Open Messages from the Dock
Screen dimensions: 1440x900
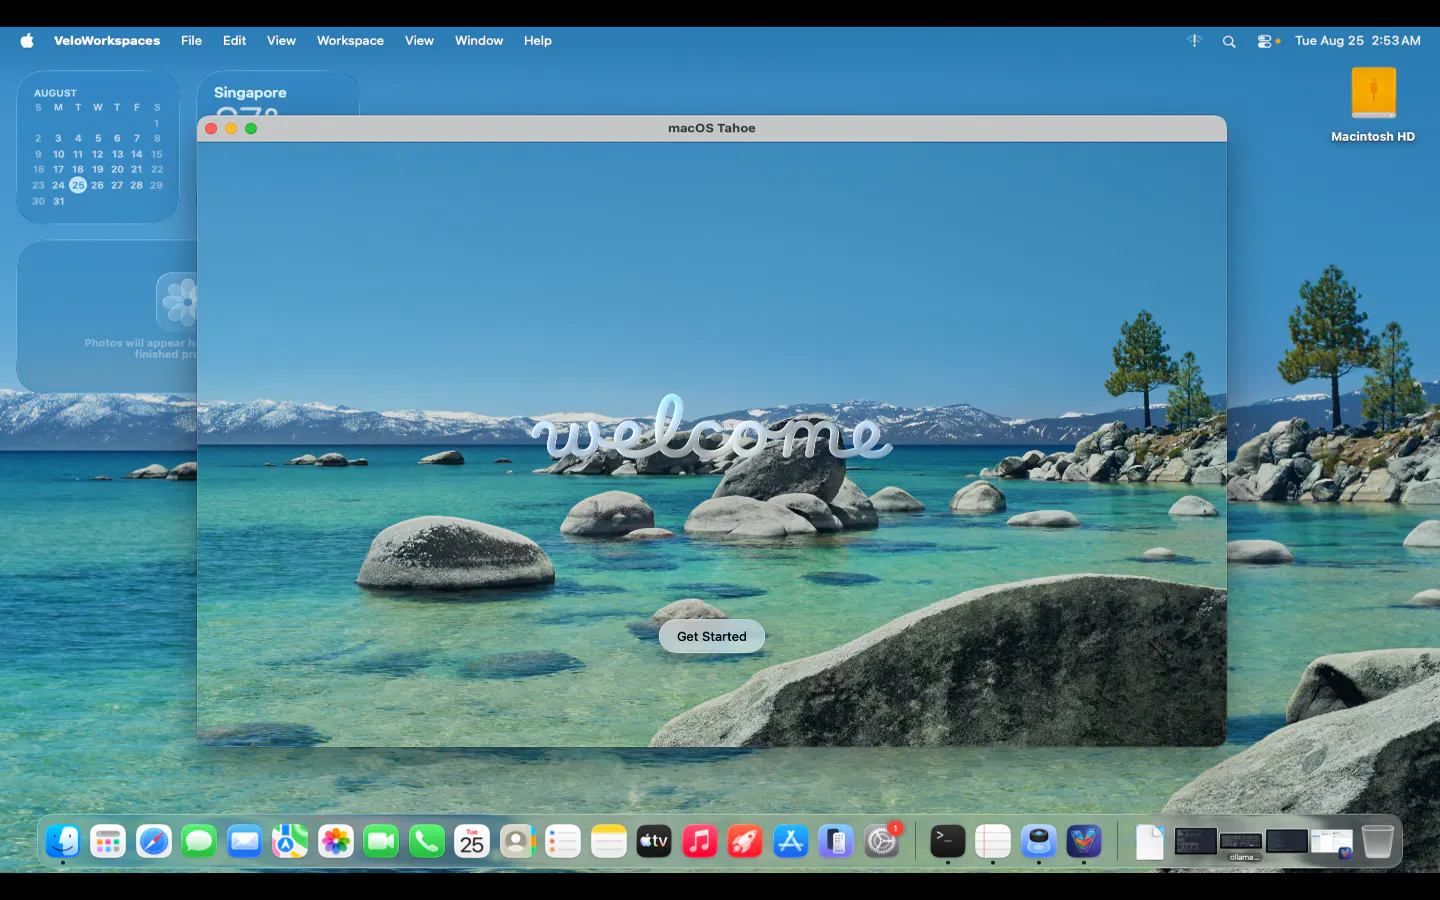click(x=199, y=841)
